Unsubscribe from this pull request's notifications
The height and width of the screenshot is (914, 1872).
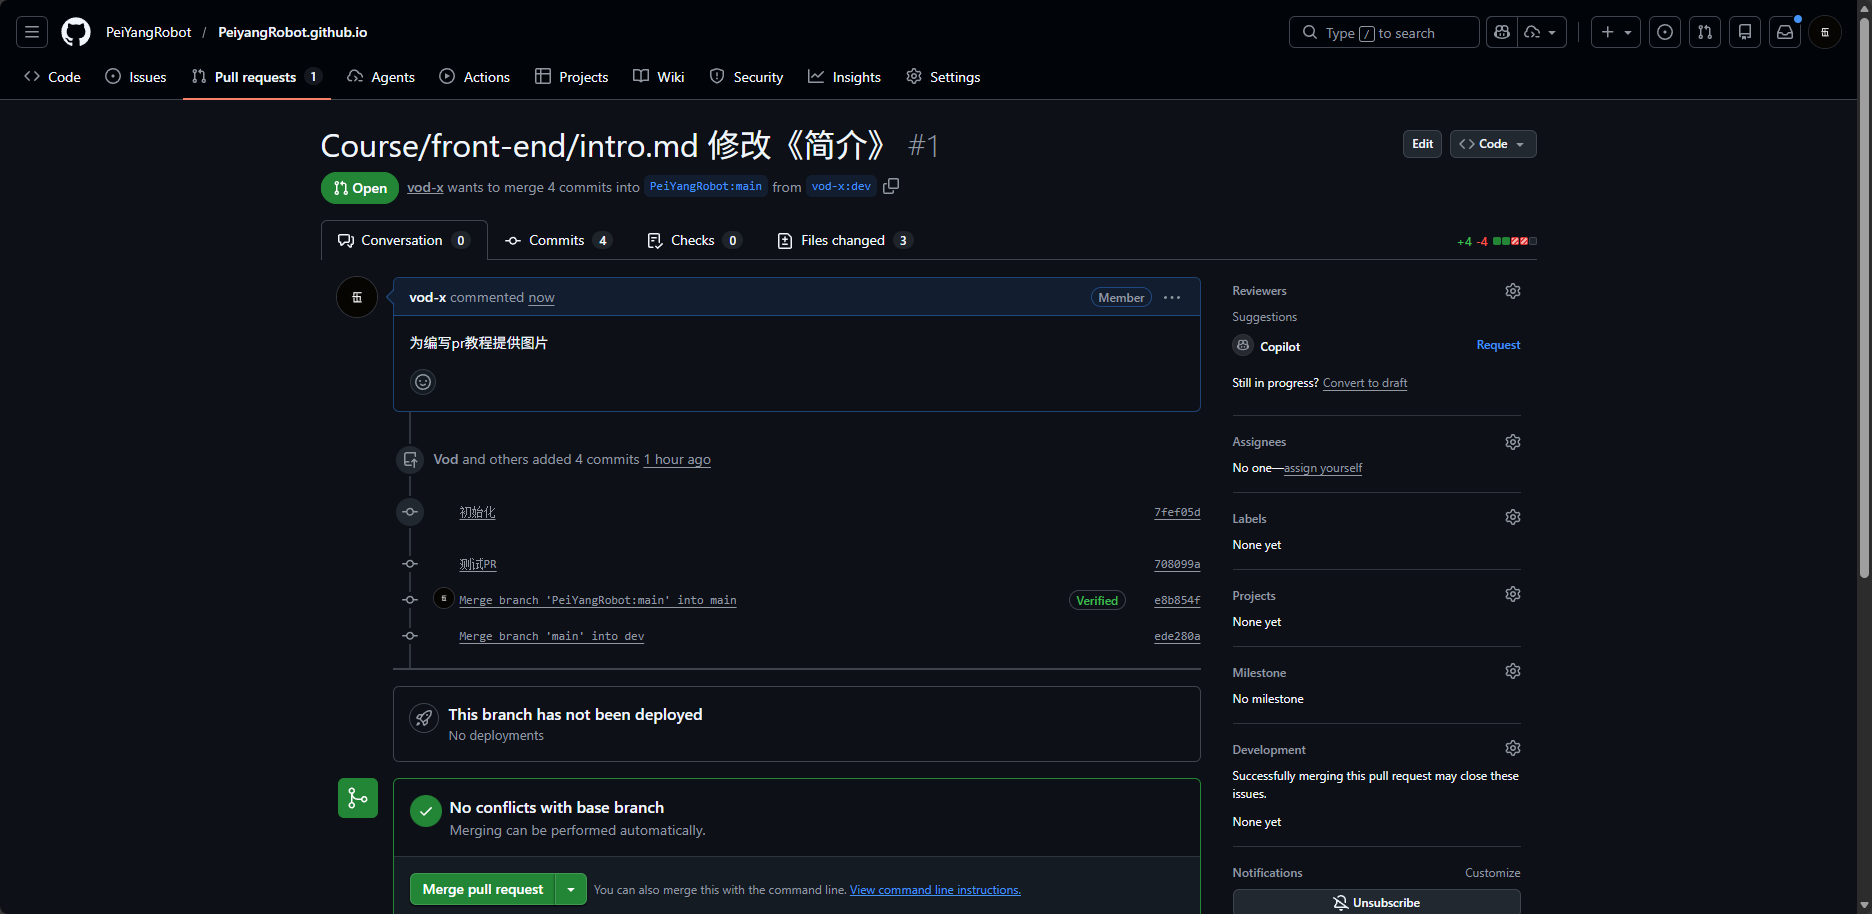[1376, 902]
